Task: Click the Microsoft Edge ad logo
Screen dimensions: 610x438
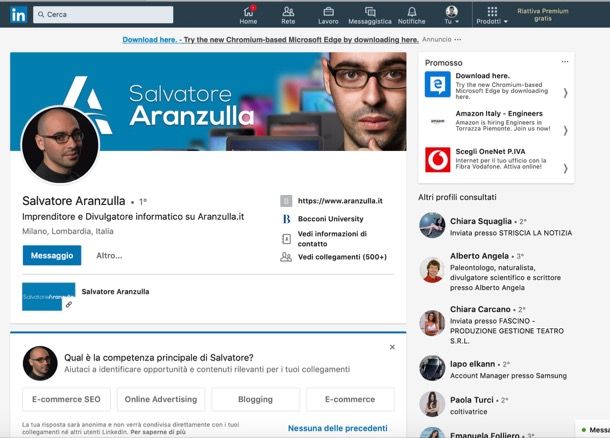Action: click(438, 84)
